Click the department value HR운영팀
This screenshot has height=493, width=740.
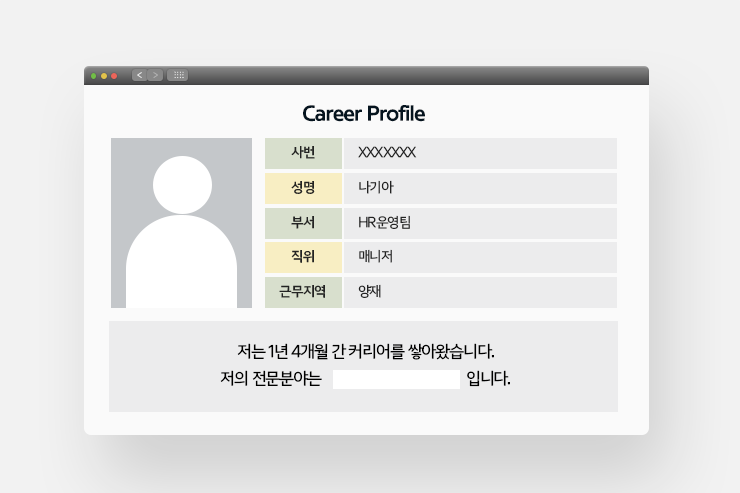coord(385,222)
